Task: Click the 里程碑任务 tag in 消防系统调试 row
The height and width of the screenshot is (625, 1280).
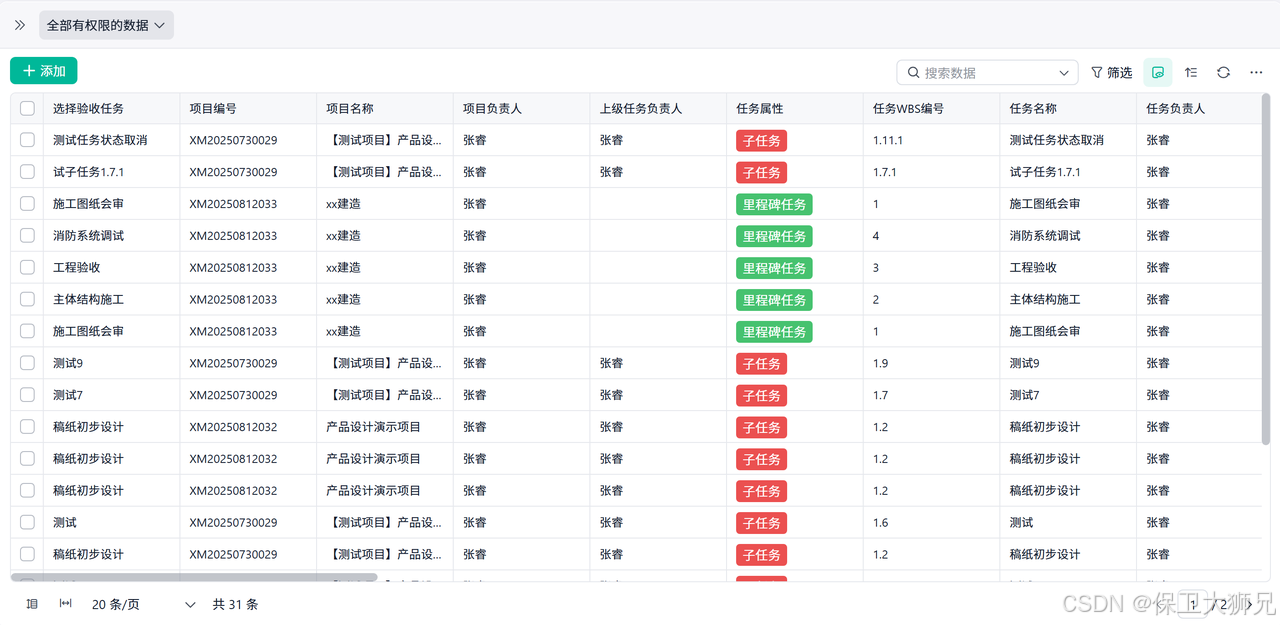Action: click(x=774, y=236)
